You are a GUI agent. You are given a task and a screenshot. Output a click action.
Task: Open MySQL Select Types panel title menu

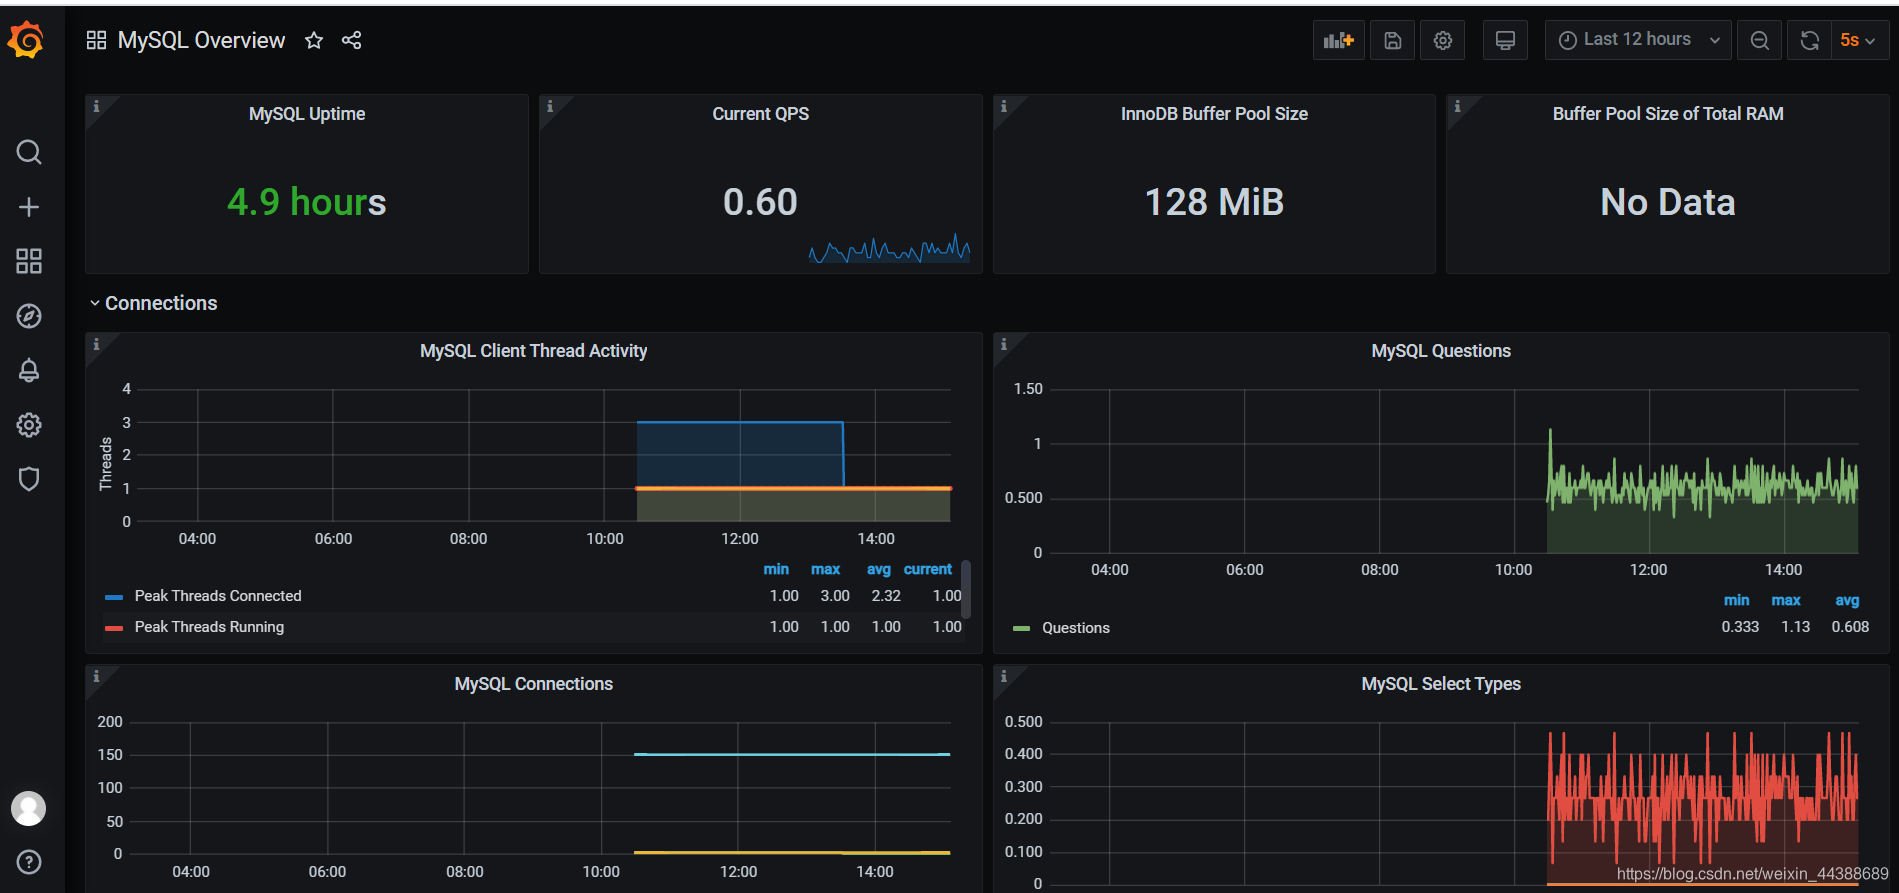pyautogui.click(x=1441, y=684)
